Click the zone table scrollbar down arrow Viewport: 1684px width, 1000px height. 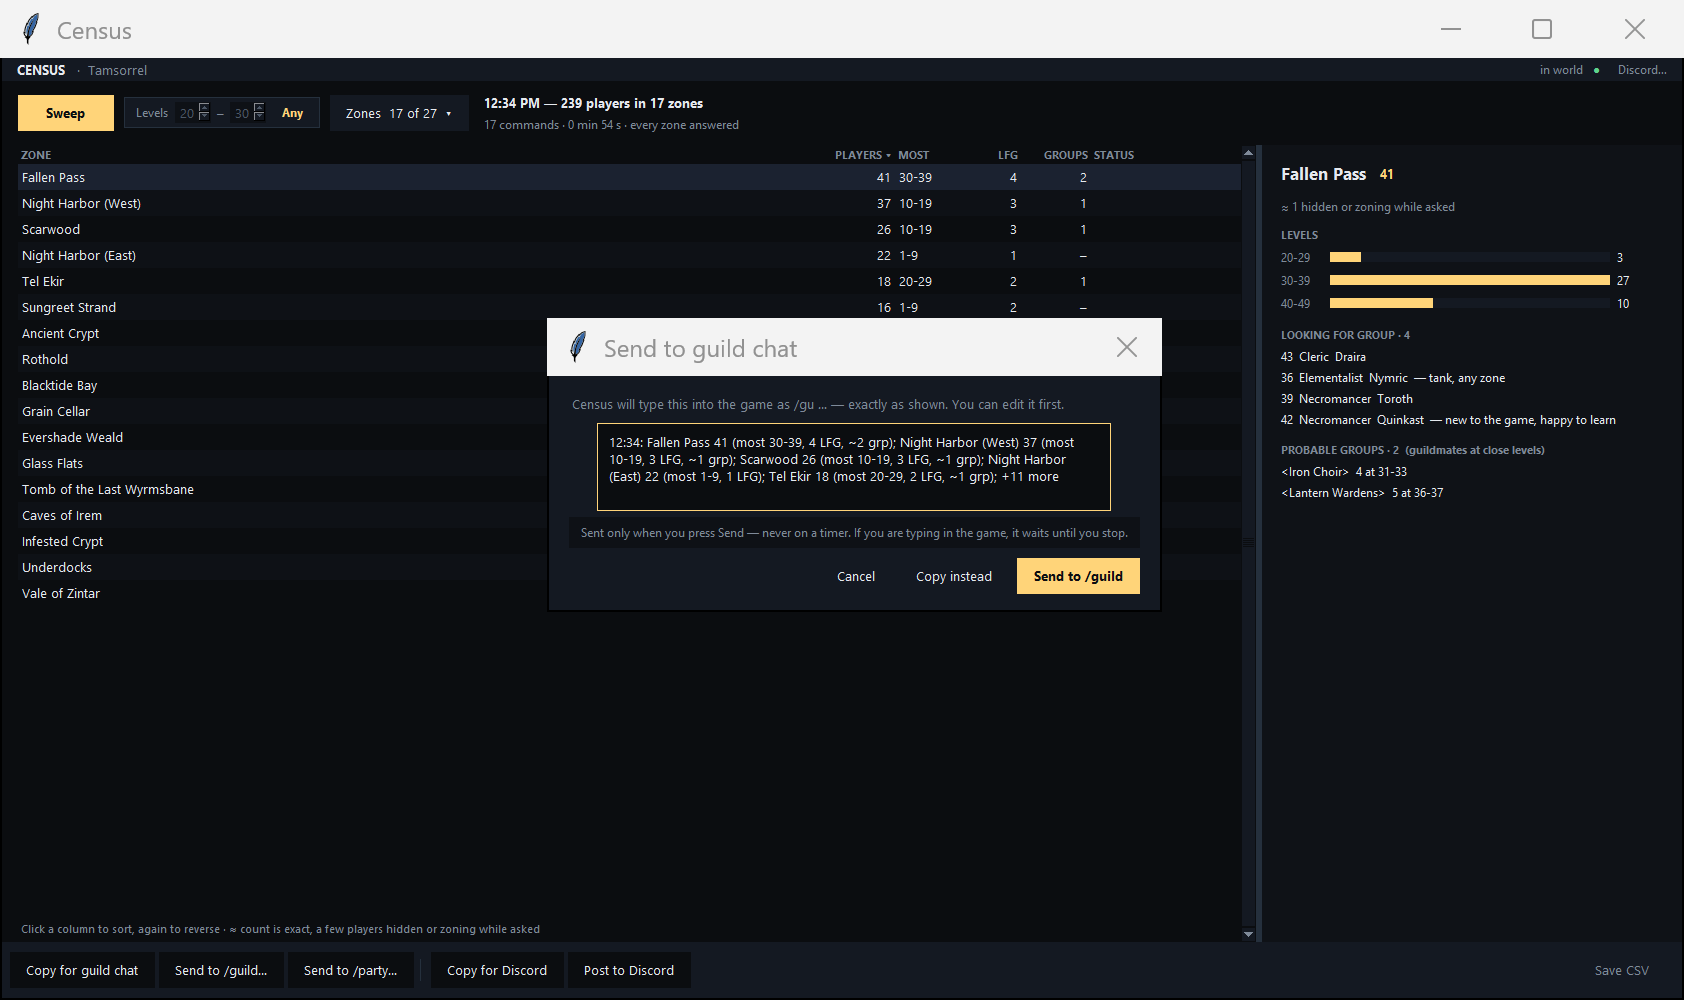1248,934
